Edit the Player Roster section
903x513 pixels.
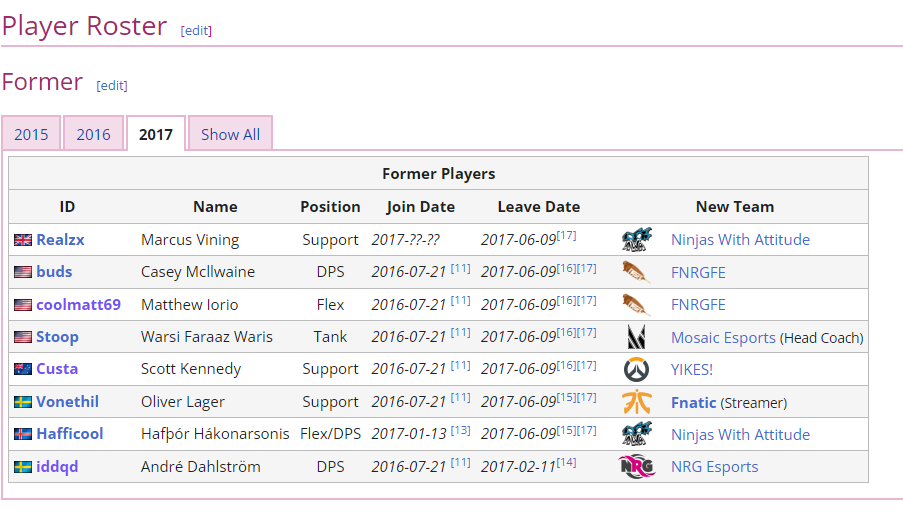click(196, 30)
